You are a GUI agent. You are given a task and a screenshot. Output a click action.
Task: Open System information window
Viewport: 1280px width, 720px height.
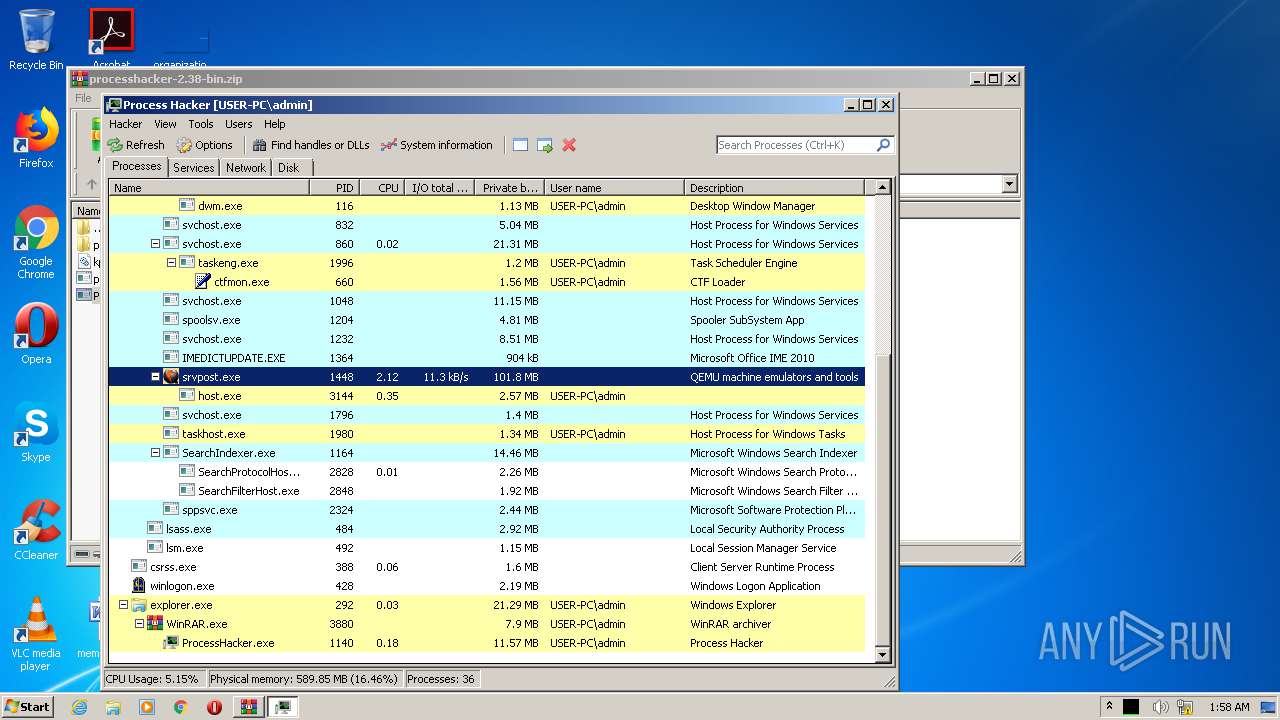(437, 145)
